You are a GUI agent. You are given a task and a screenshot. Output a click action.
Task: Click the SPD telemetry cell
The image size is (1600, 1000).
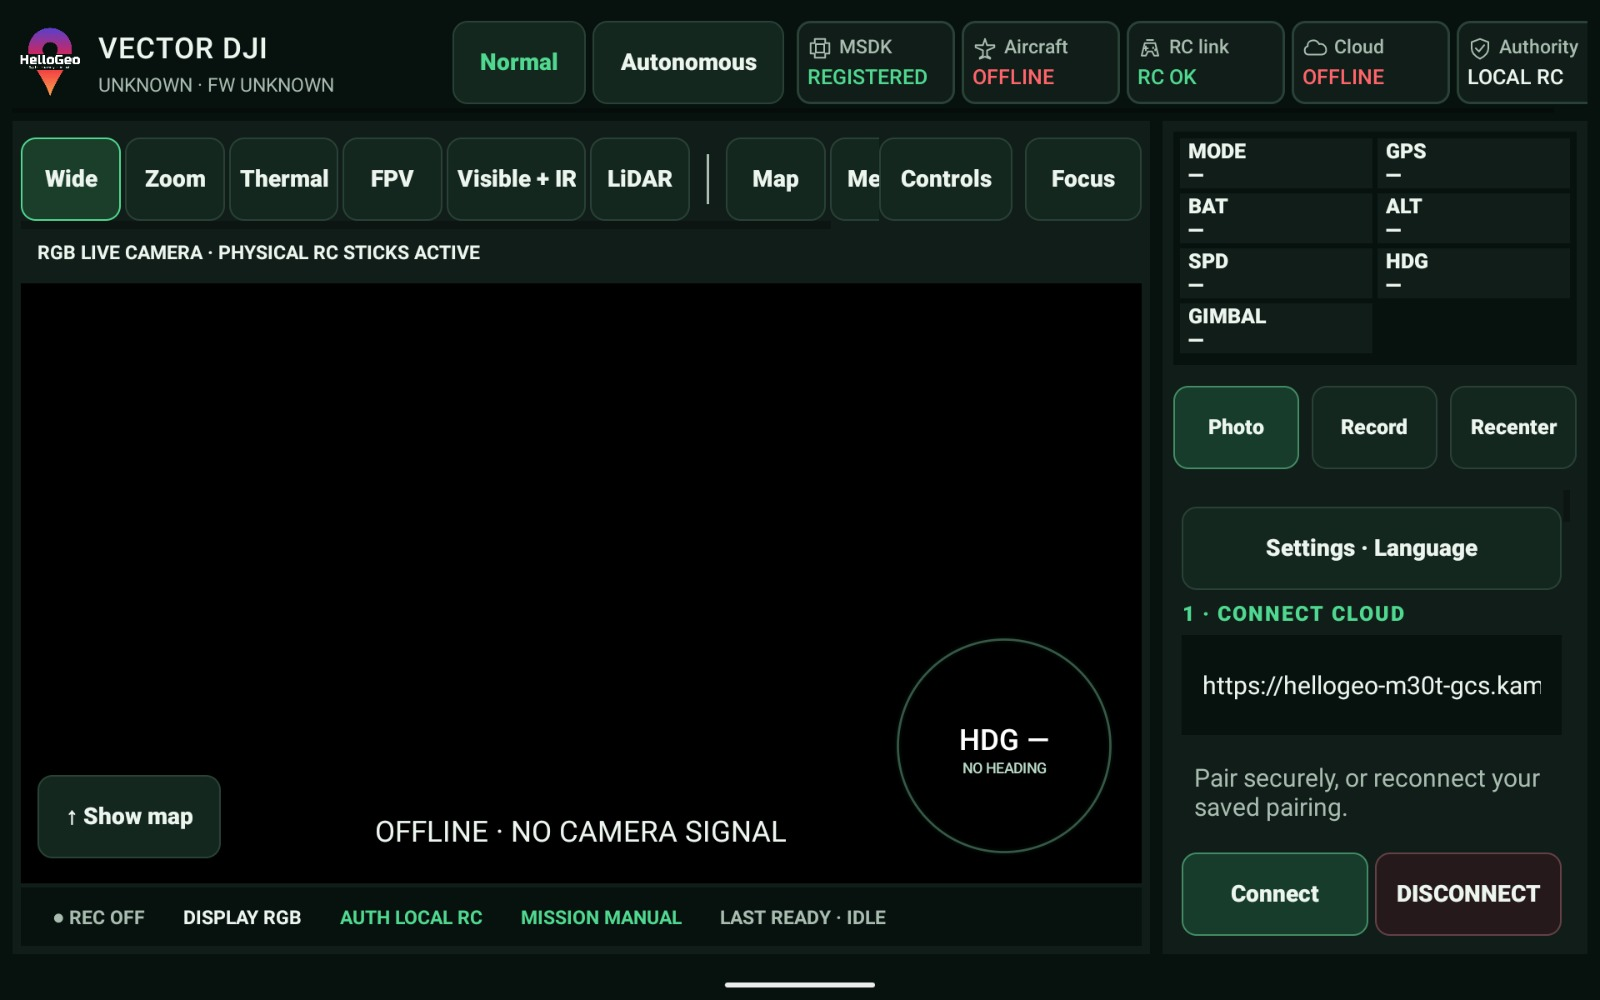pos(1275,272)
